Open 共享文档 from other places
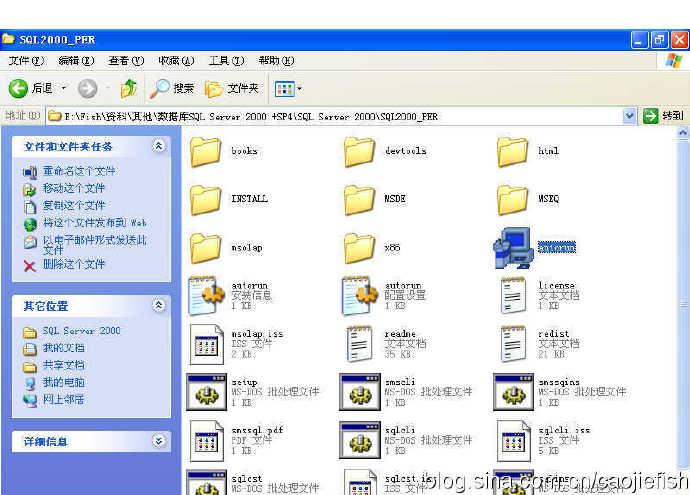This screenshot has width=690, height=495. click(x=63, y=365)
